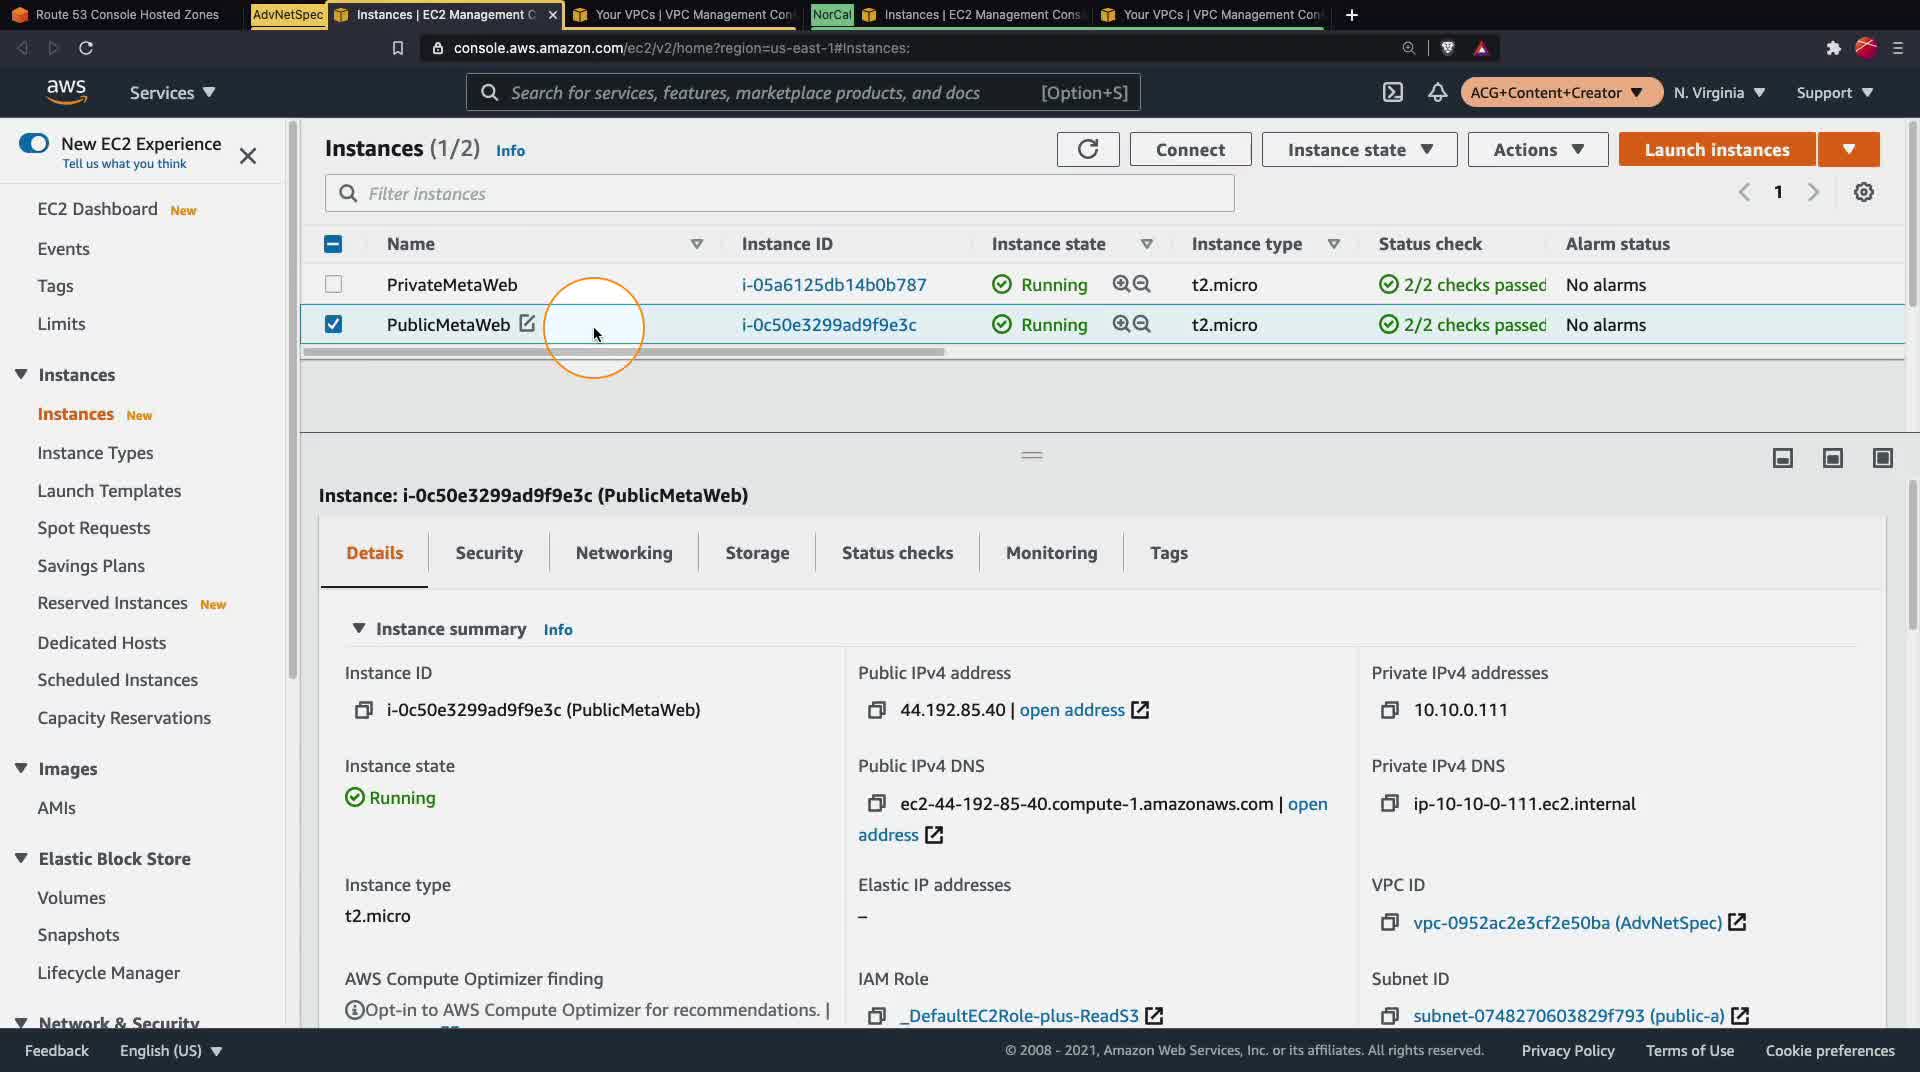Open a new browser tab

pyautogui.click(x=1352, y=15)
